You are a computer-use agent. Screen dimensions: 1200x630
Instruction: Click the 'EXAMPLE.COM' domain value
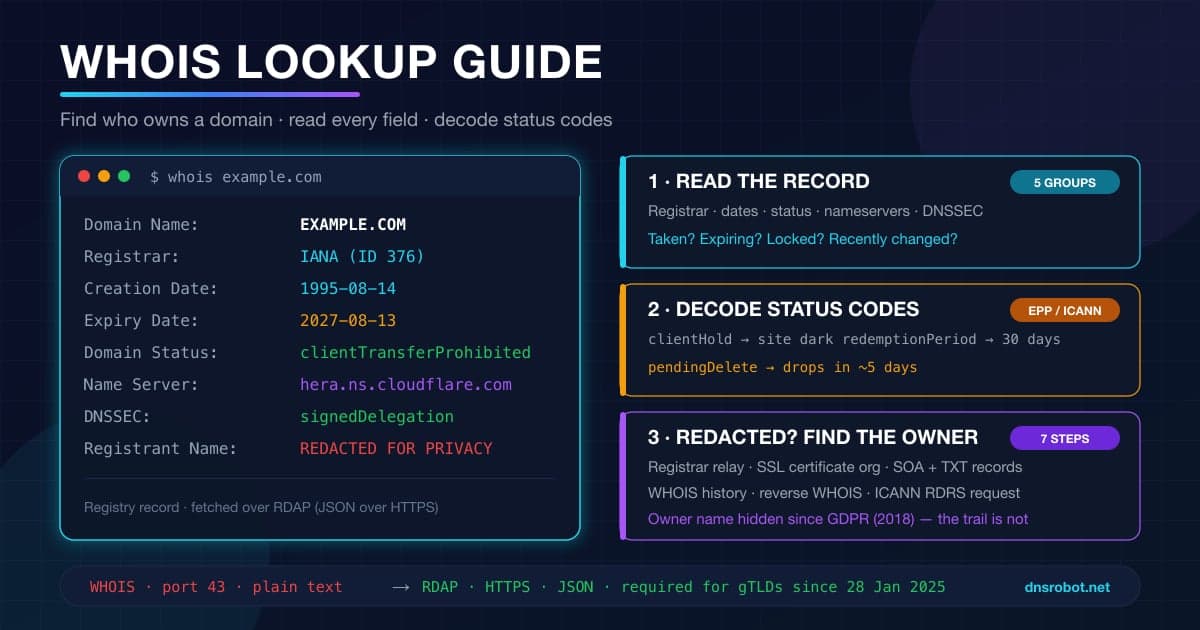pyautogui.click(x=353, y=225)
